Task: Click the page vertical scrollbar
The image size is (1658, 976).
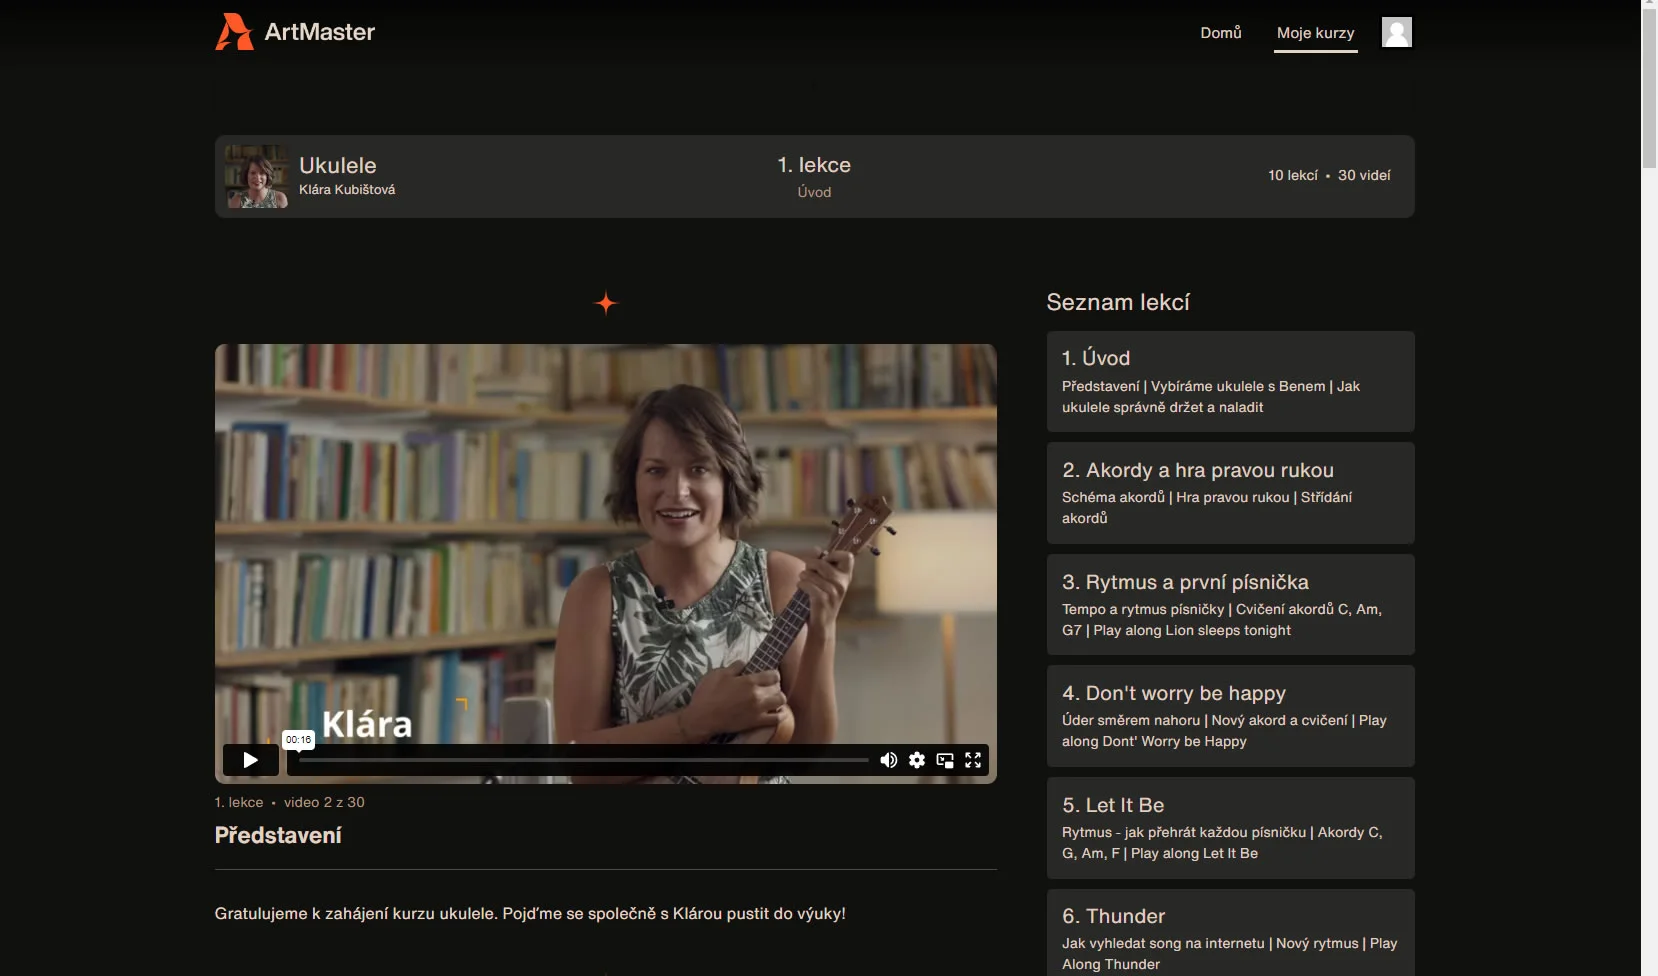Action: click(1649, 500)
